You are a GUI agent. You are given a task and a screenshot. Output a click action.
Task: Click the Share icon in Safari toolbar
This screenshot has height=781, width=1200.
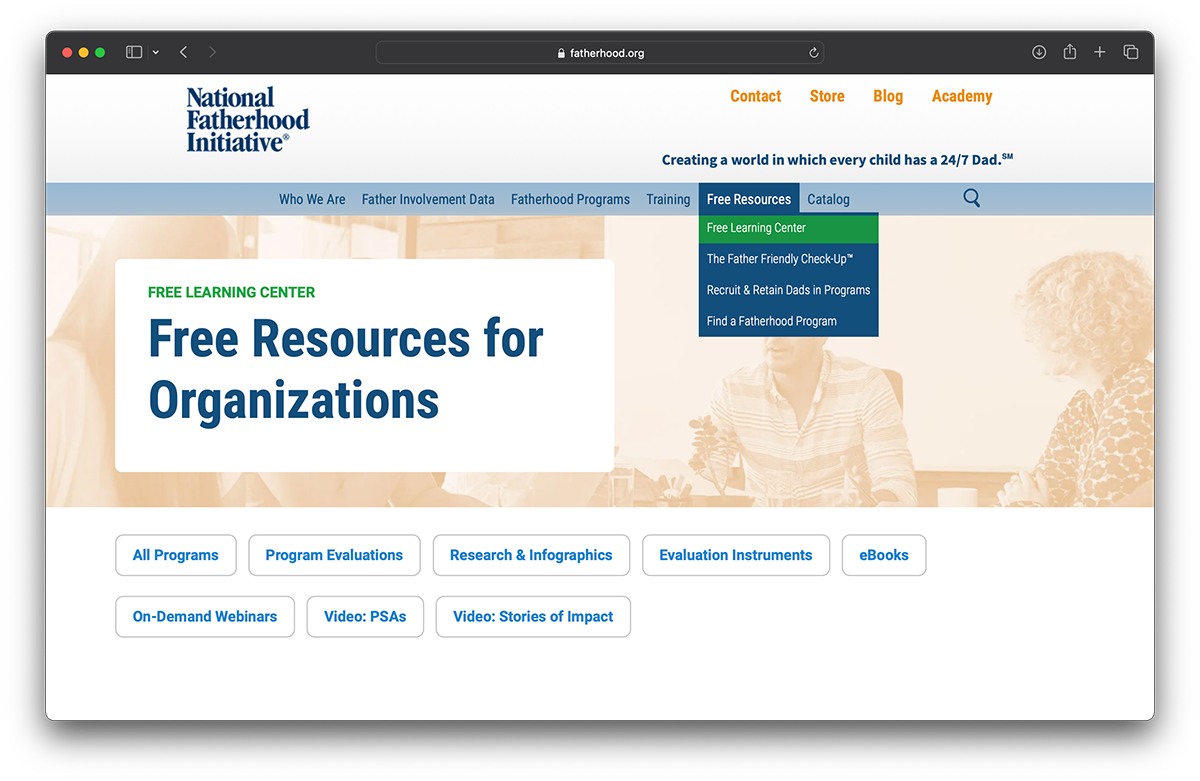pos(1069,52)
